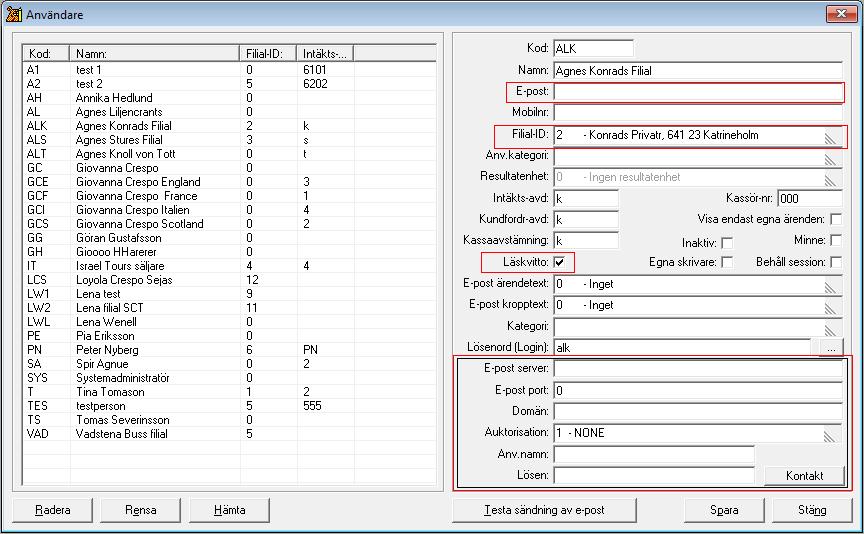Image resolution: width=864 pixels, height=534 pixels.
Task: Click the ellipsis button beside Lösenord
Action: click(x=831, y=348)
